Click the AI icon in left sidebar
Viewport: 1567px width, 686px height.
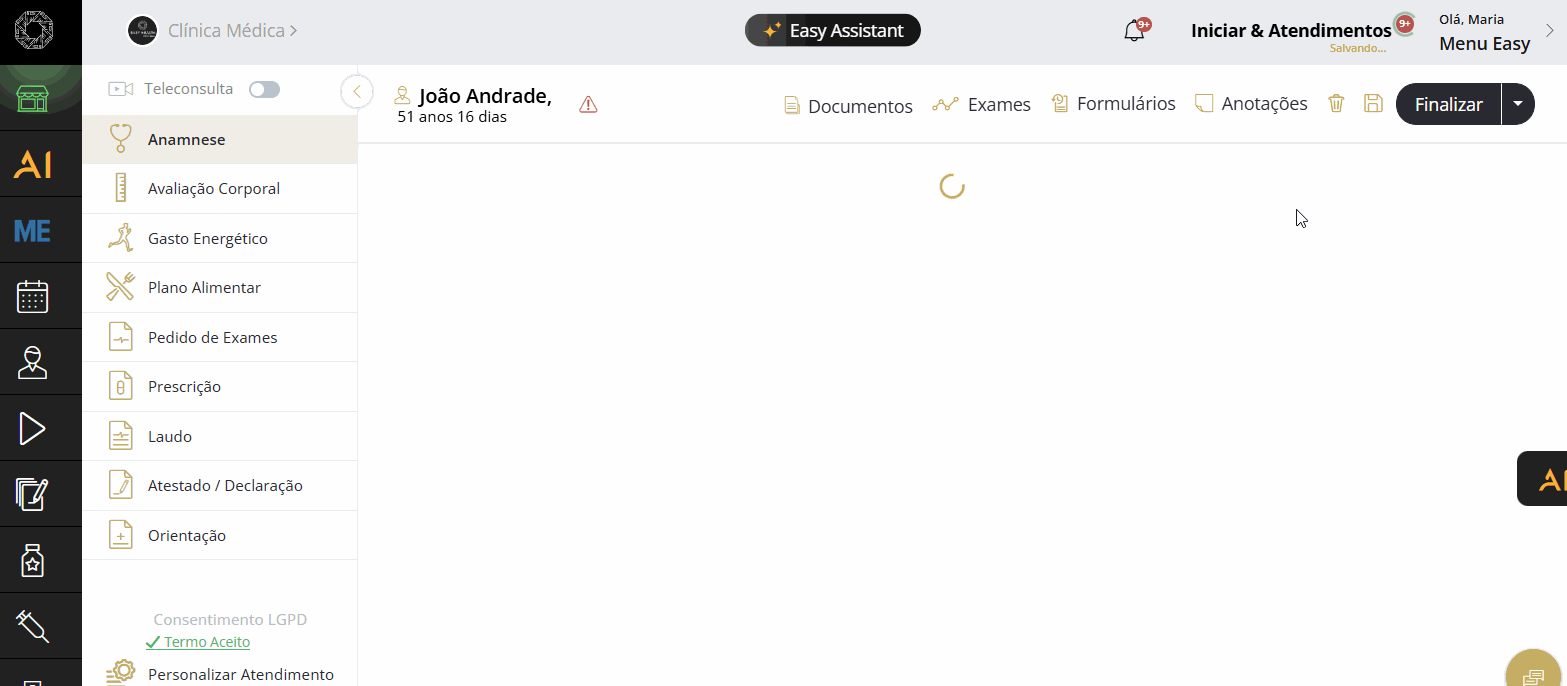[x=33, y=165]
